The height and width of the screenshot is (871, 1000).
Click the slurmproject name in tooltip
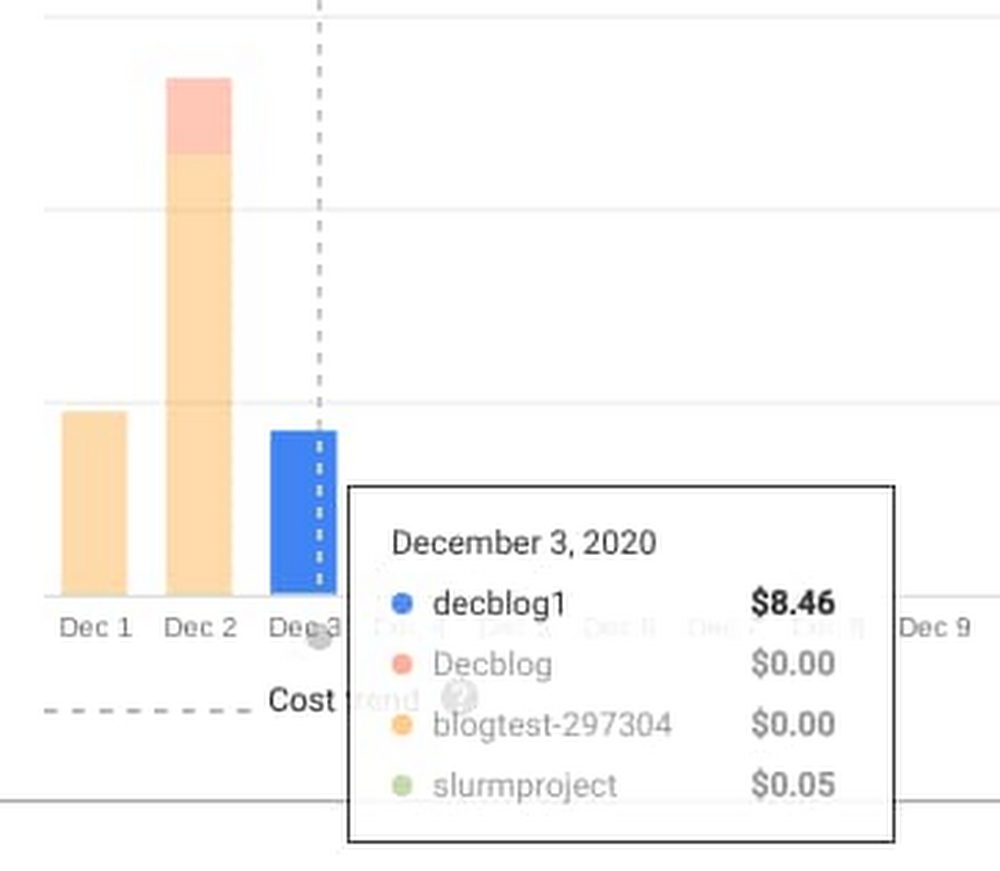[525, 786]
